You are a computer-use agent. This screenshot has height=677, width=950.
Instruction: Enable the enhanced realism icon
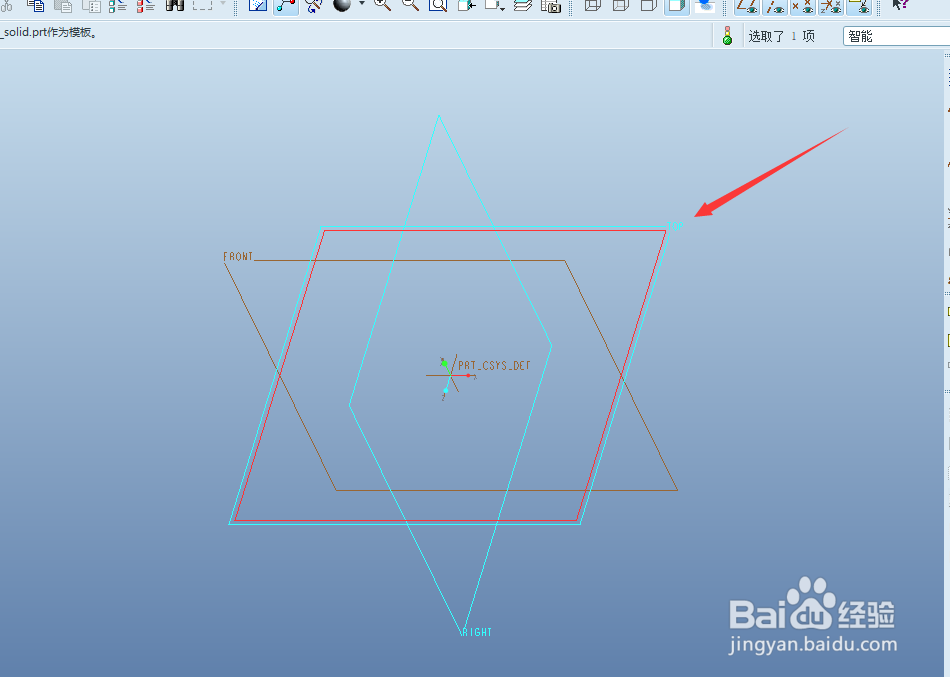705,5
